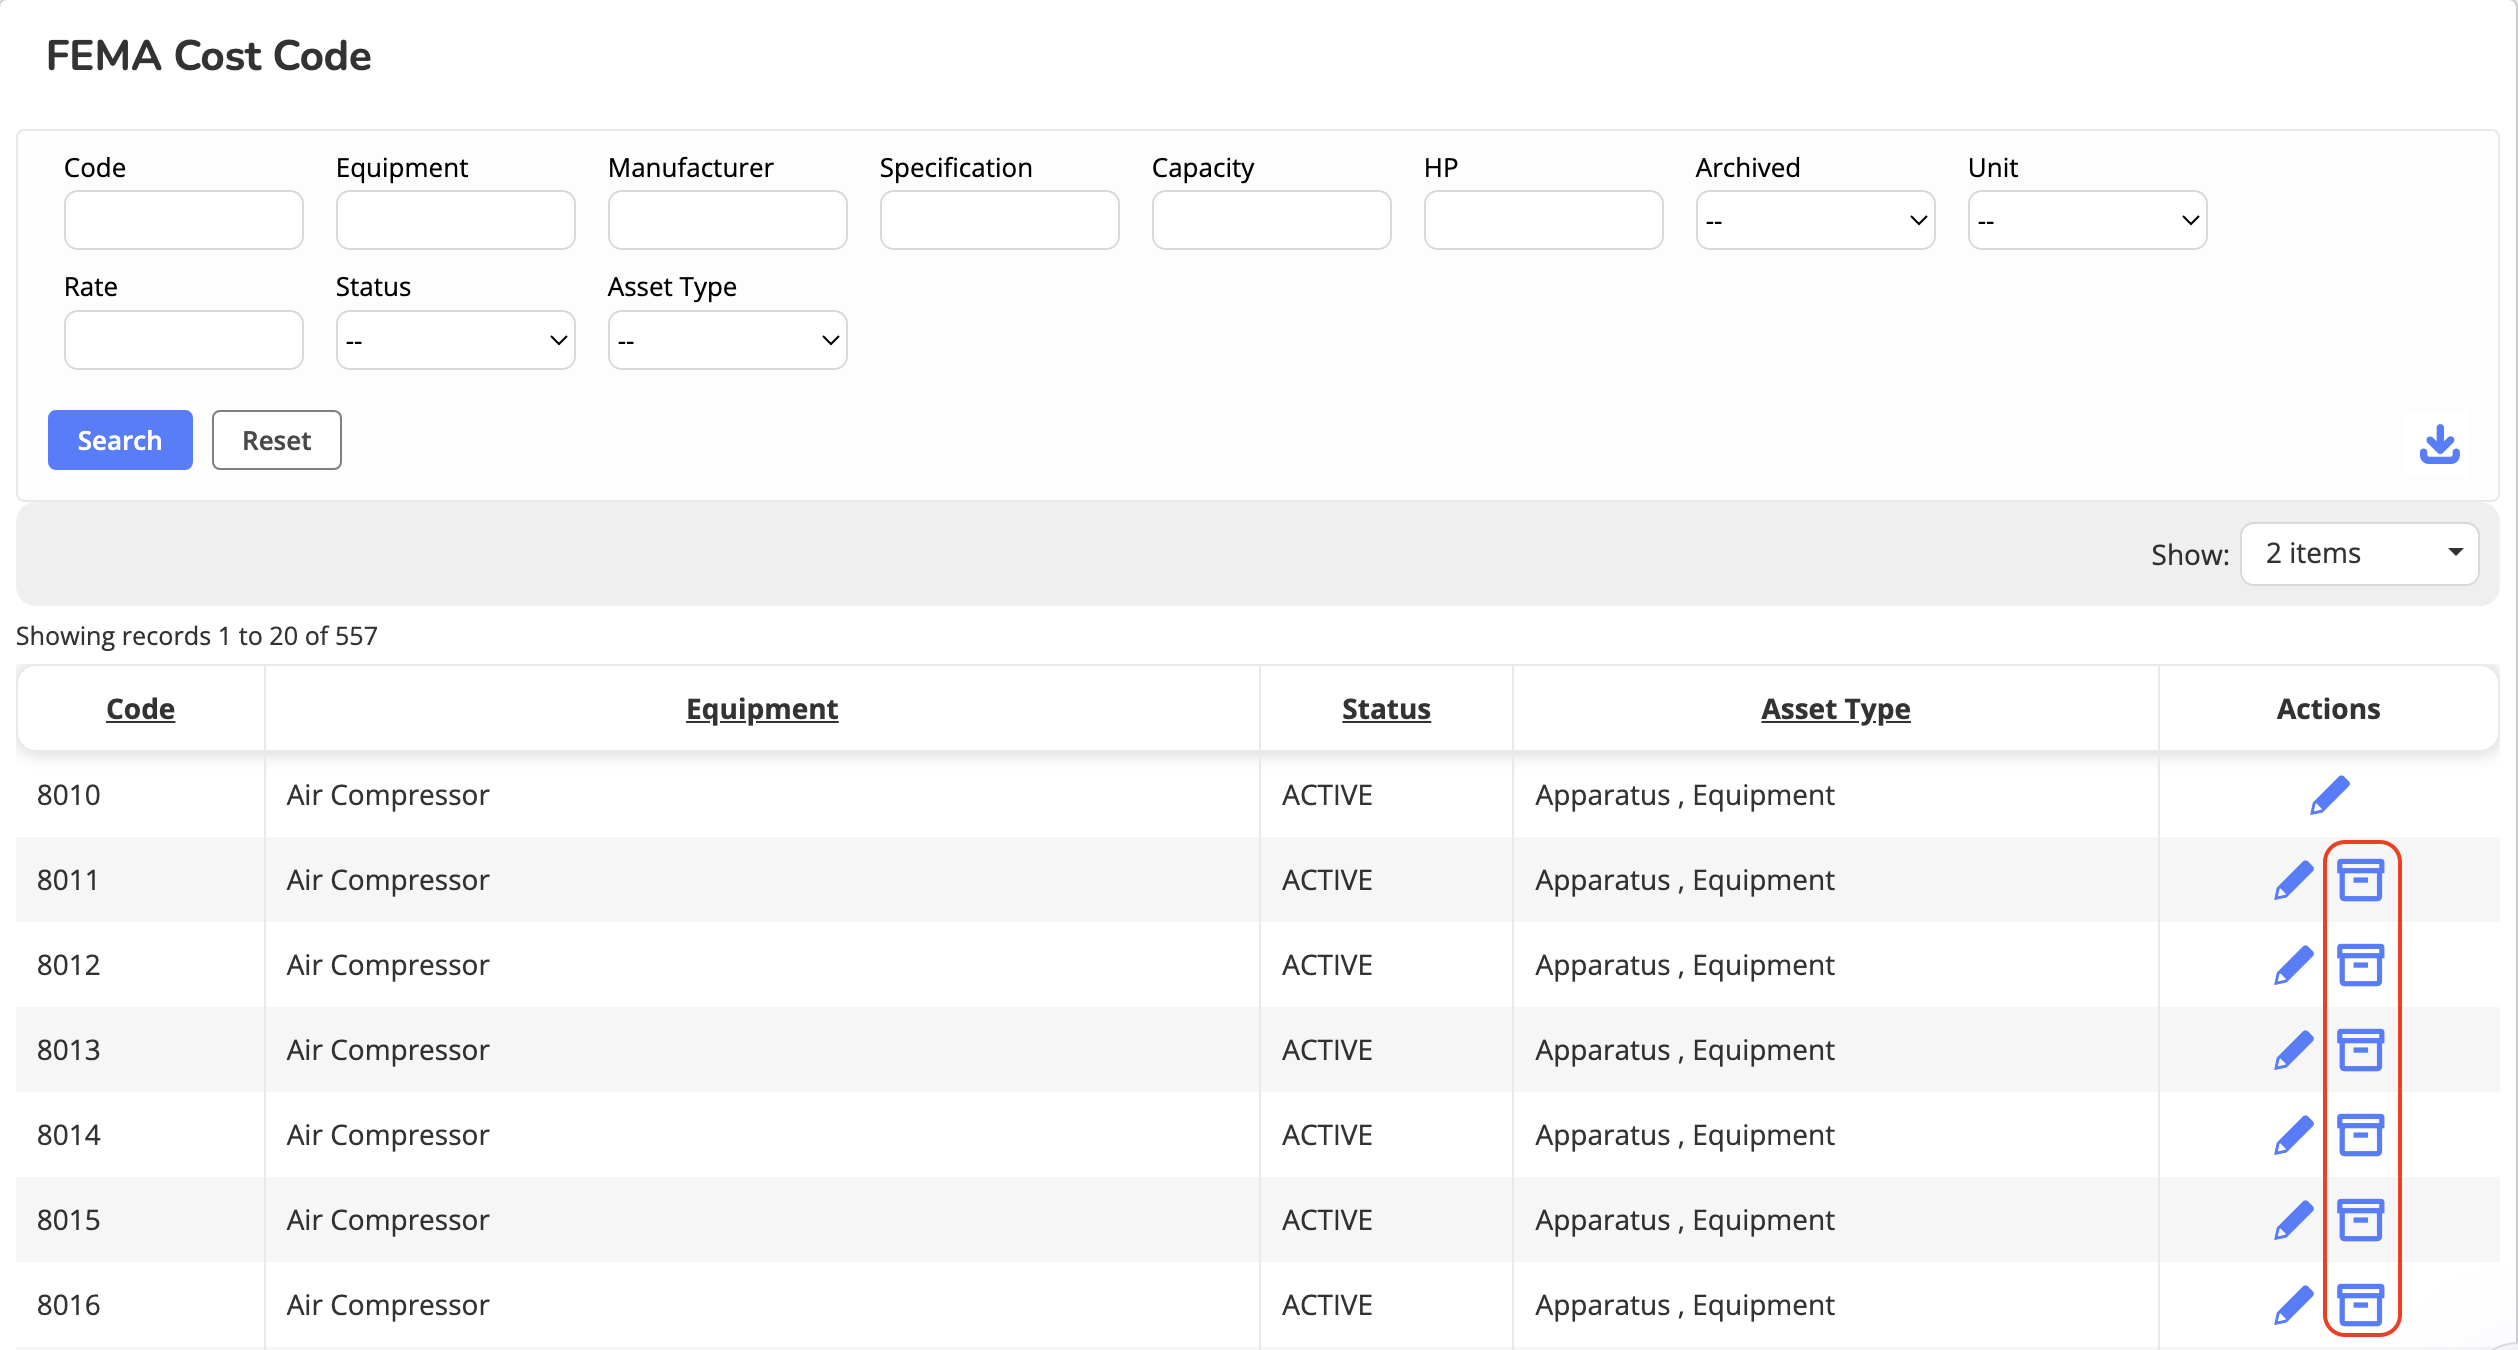Open the Archived filter dropdown
2518x1350 pixels.
[x=1815, y=220]
